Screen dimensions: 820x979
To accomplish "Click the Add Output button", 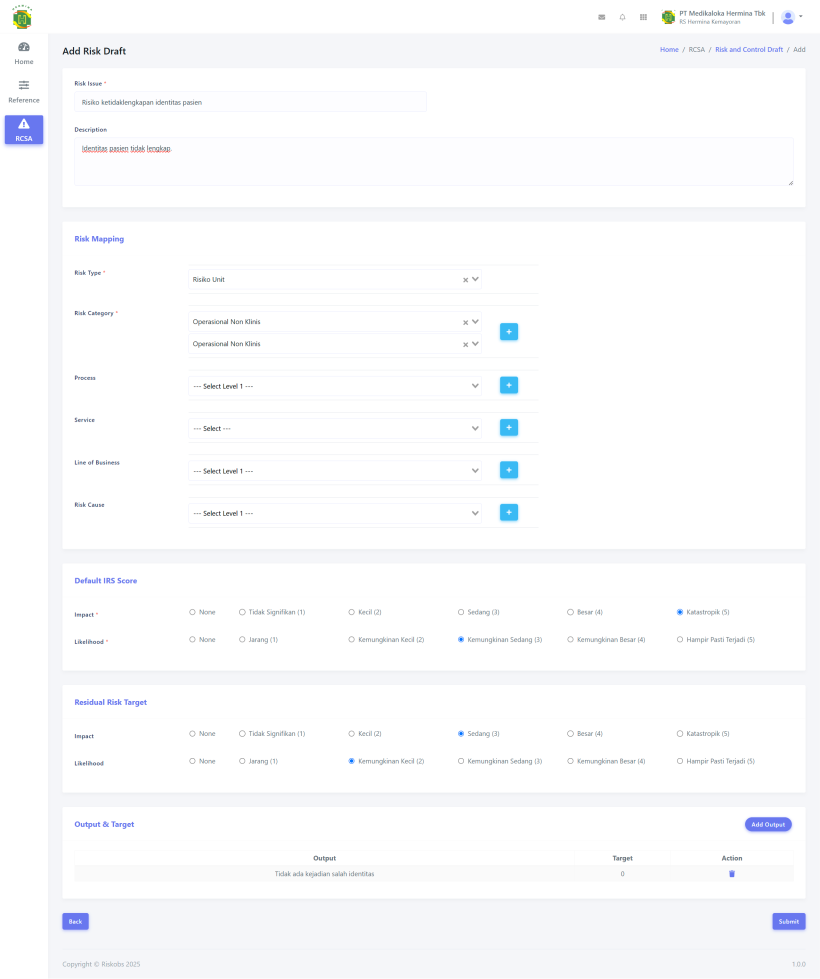I will [x=768, y=825].
